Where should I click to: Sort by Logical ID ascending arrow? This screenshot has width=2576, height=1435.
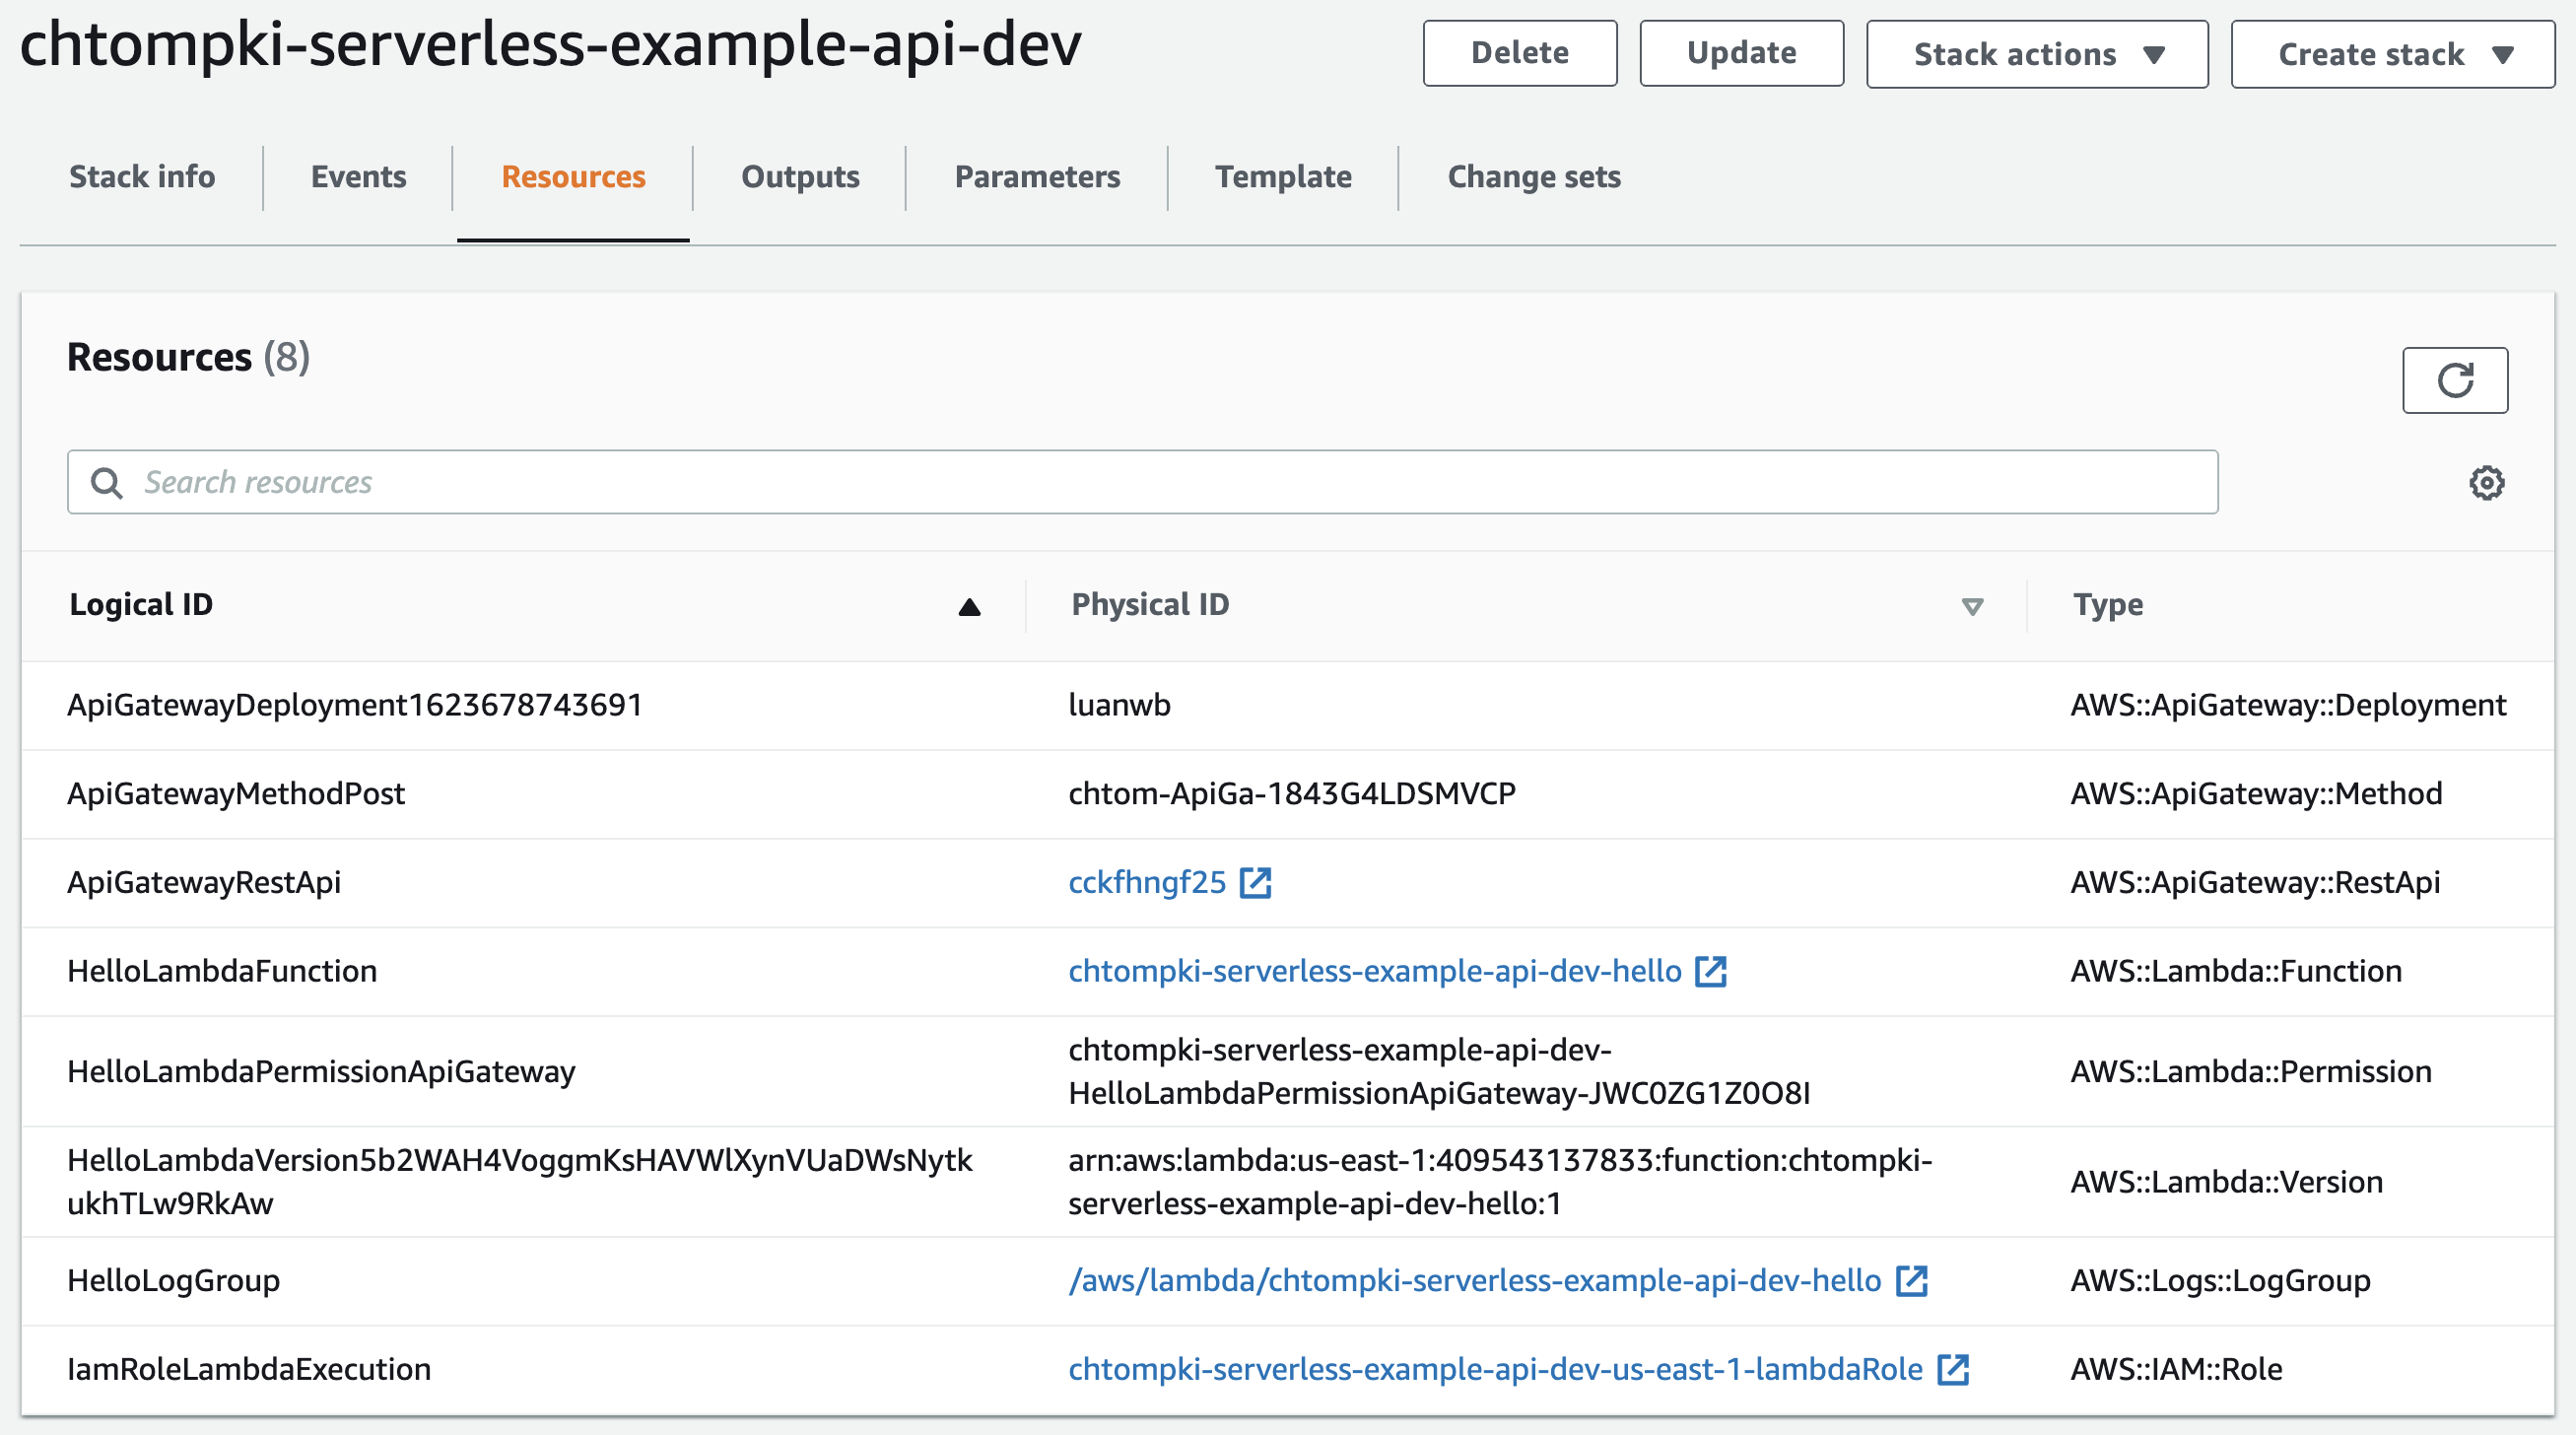pyautogui.click(x=968, y=607)
